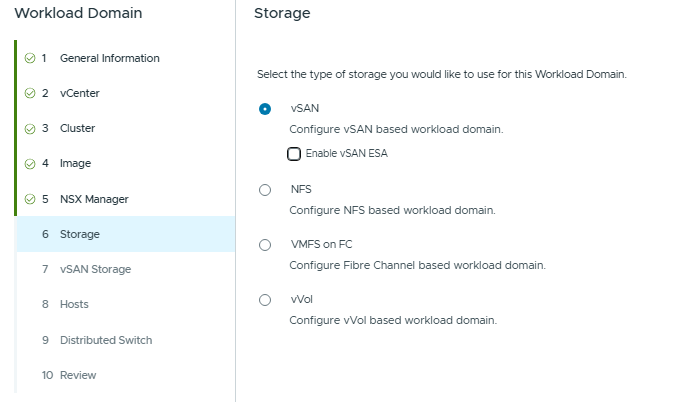Click the checkmark icon beside Image step
The width and height of the screenshot is (684, 402).
click(29, 163)
